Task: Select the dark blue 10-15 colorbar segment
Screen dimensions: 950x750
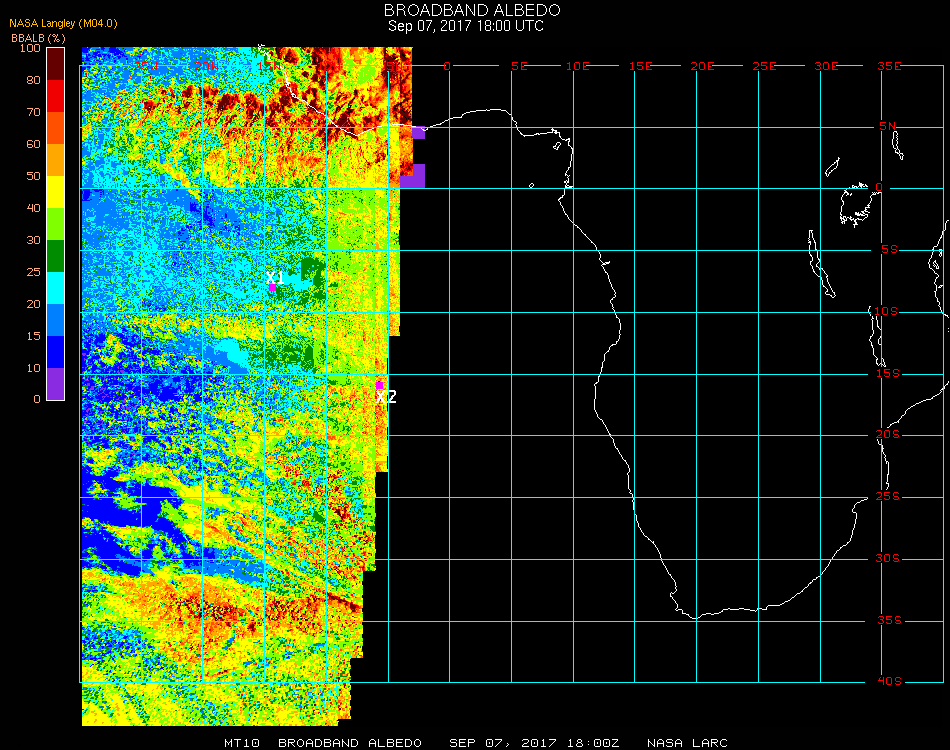Action: (56, 352)
